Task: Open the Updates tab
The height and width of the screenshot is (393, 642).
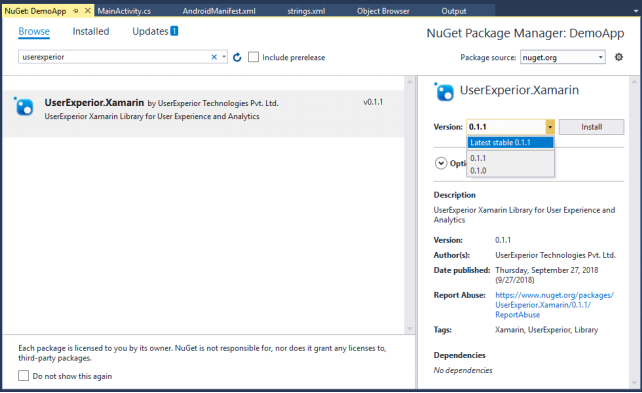Action: pyautogui.click(x=150, y=32)
